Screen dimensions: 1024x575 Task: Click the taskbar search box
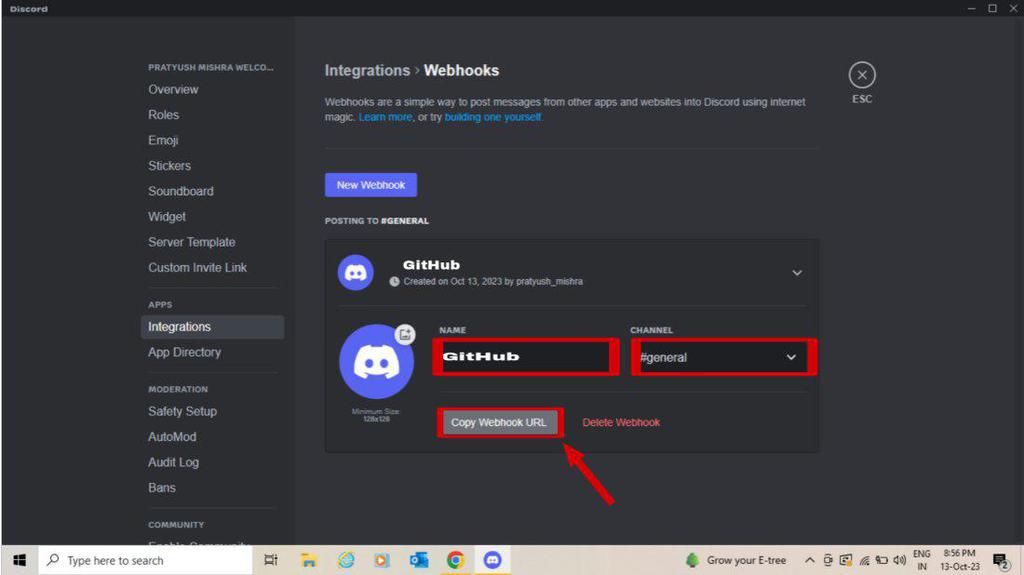pos(145,560)
